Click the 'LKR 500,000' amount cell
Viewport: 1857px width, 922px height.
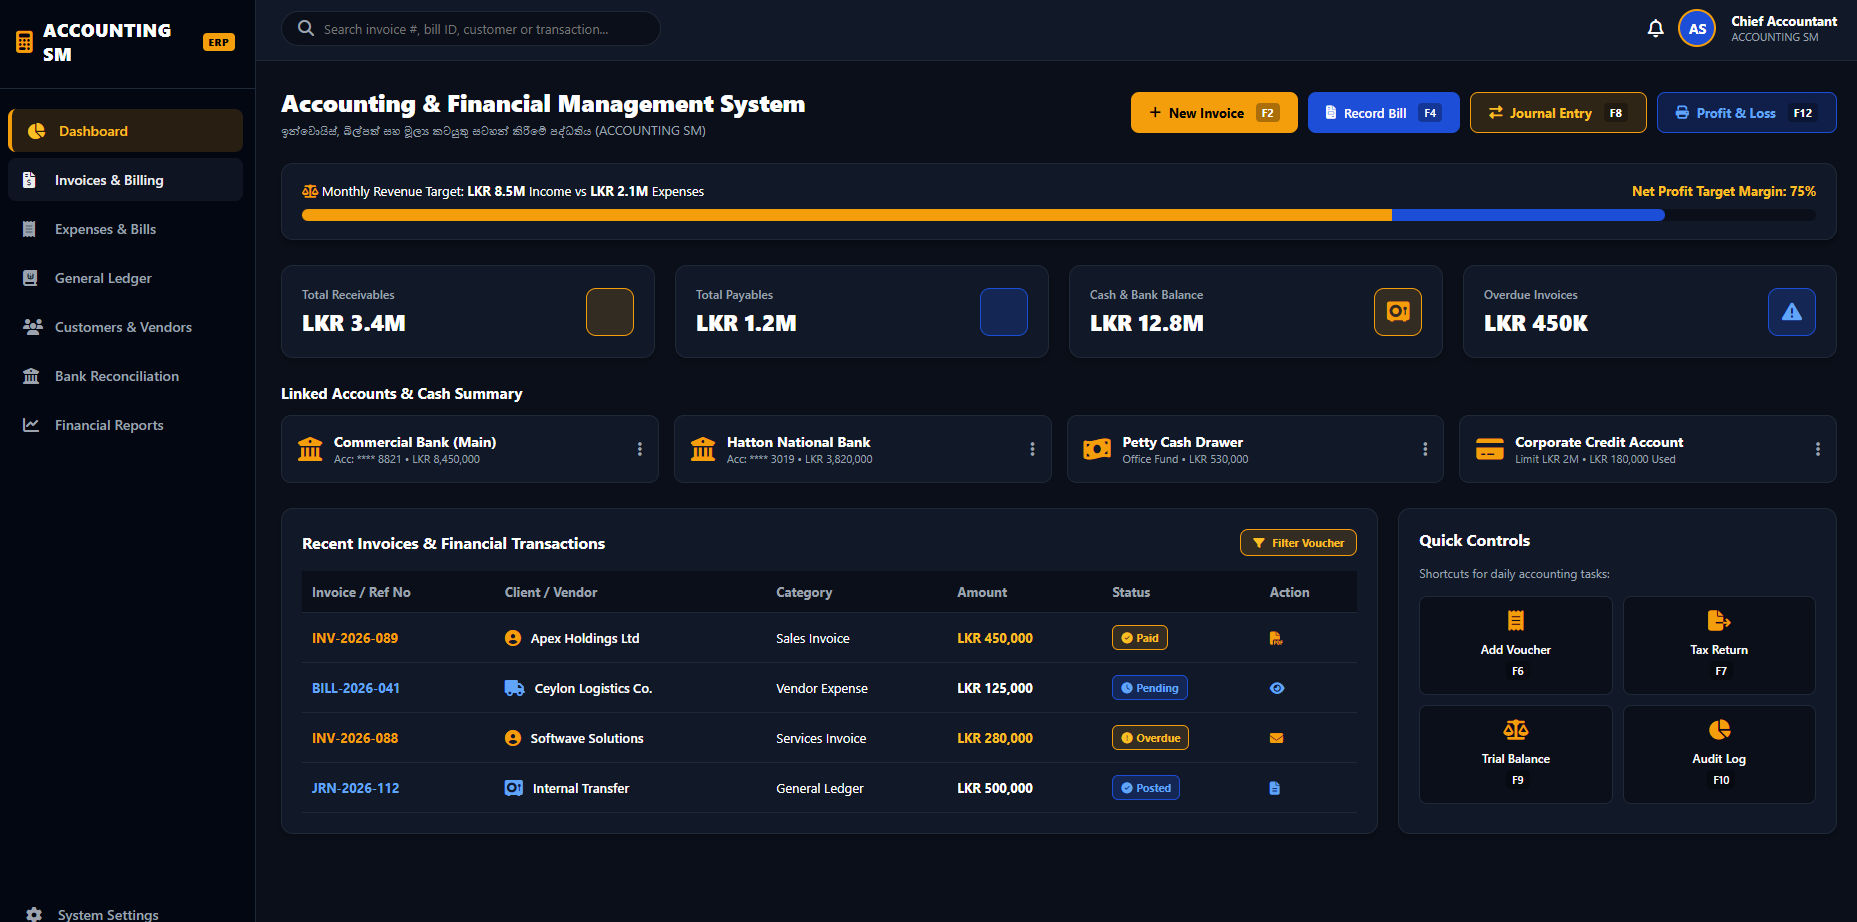point(995,788)
